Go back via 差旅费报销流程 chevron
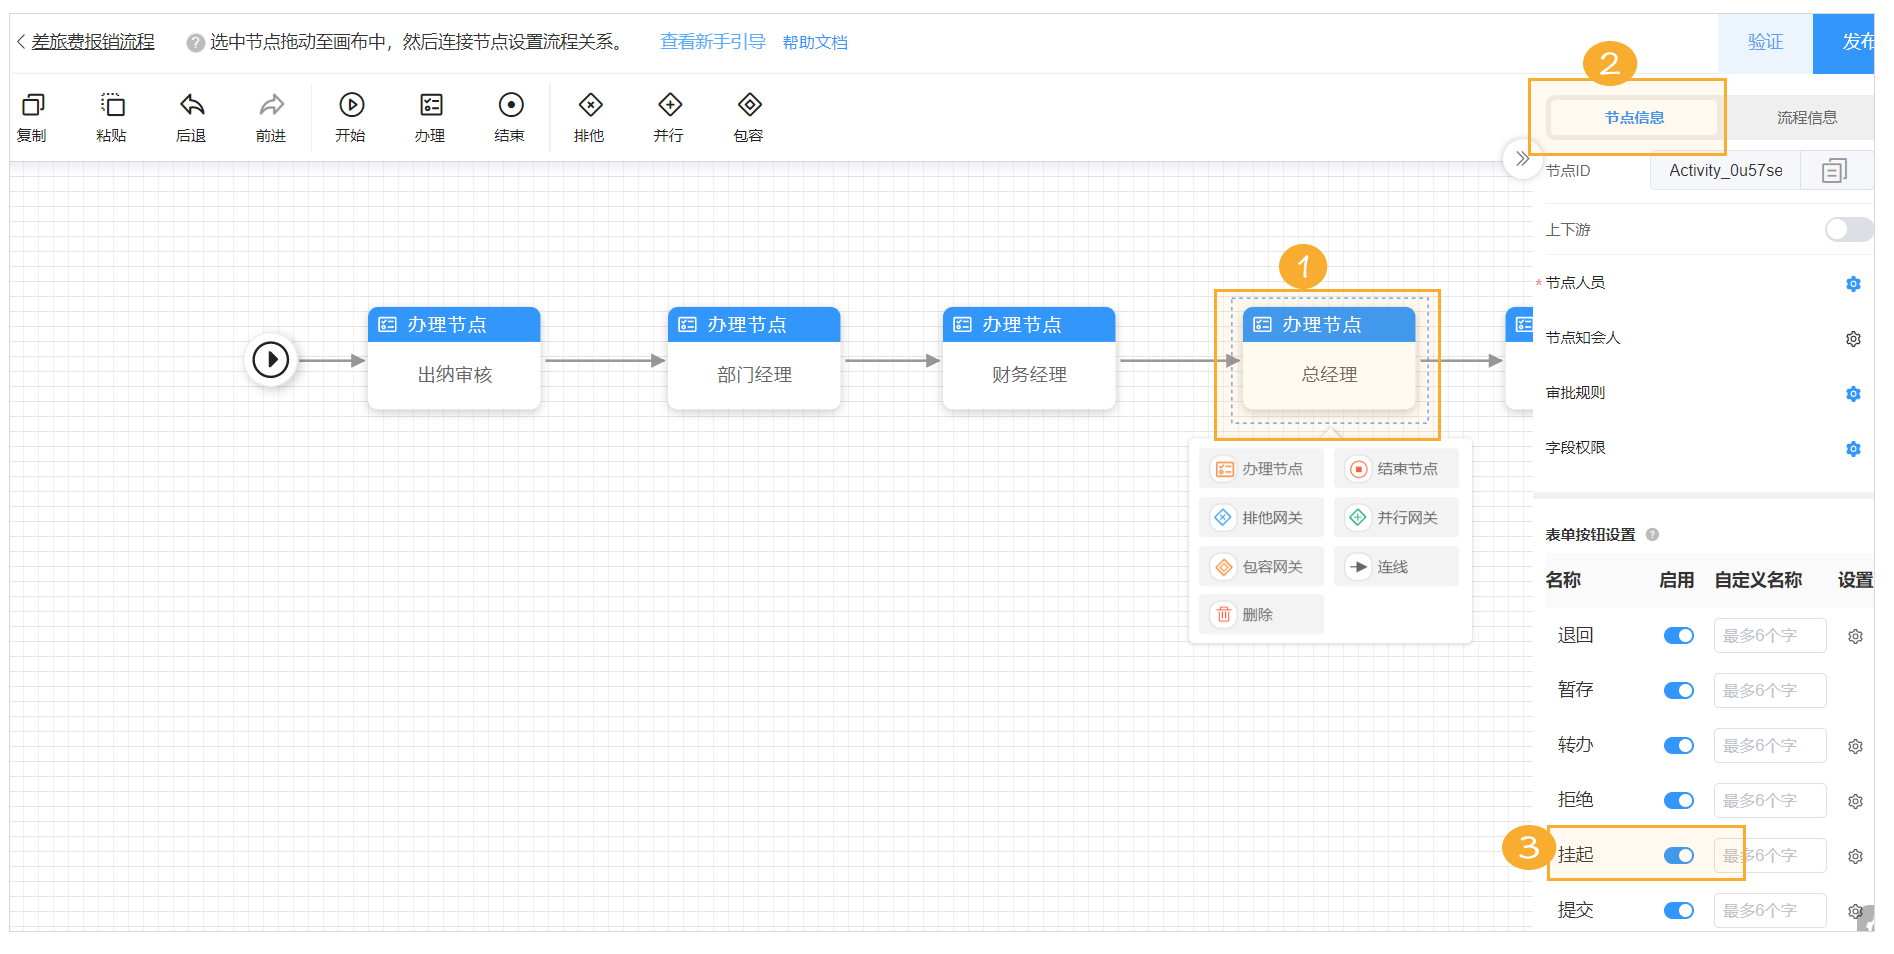 21,42
